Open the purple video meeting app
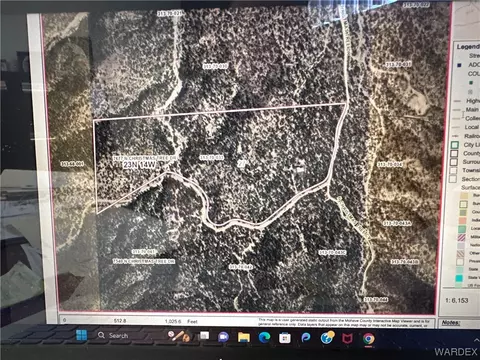This screenshot has height=360, width=480. [223, 337]
